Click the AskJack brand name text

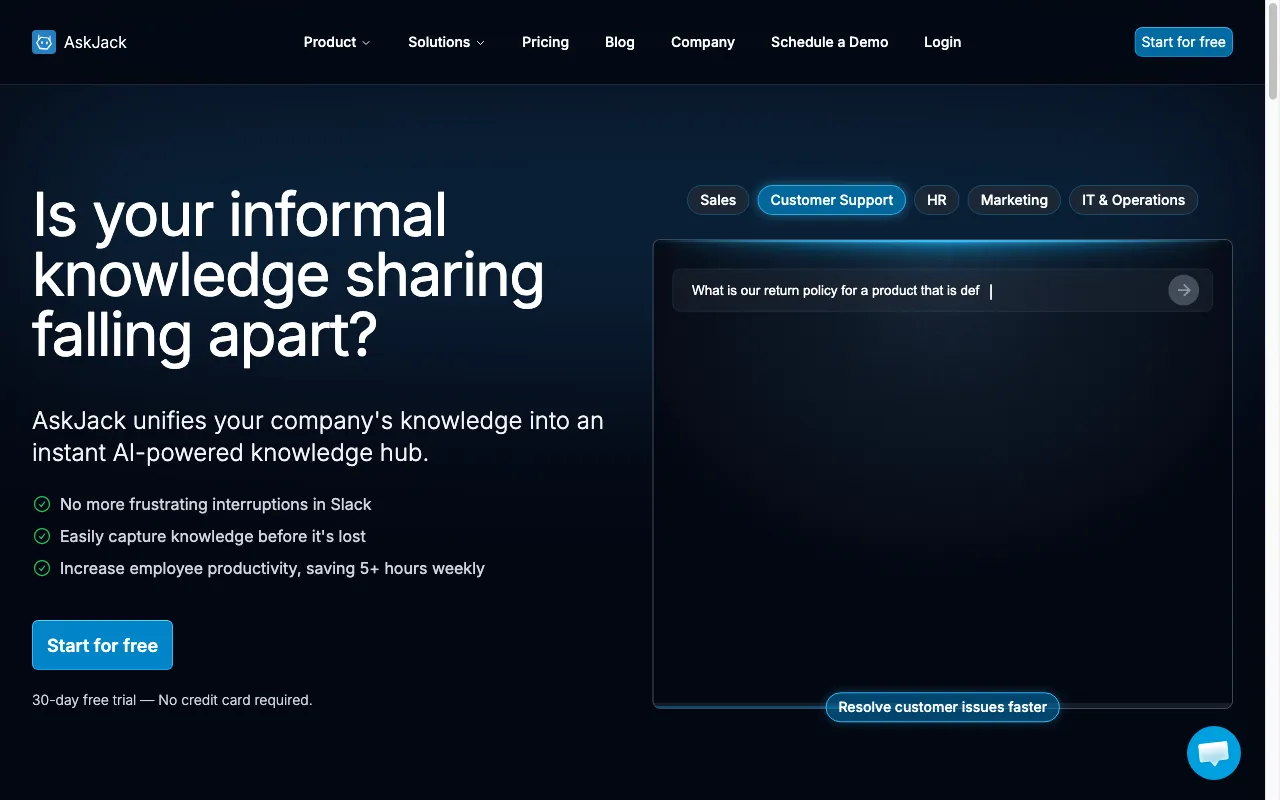(x=95, y=42)
